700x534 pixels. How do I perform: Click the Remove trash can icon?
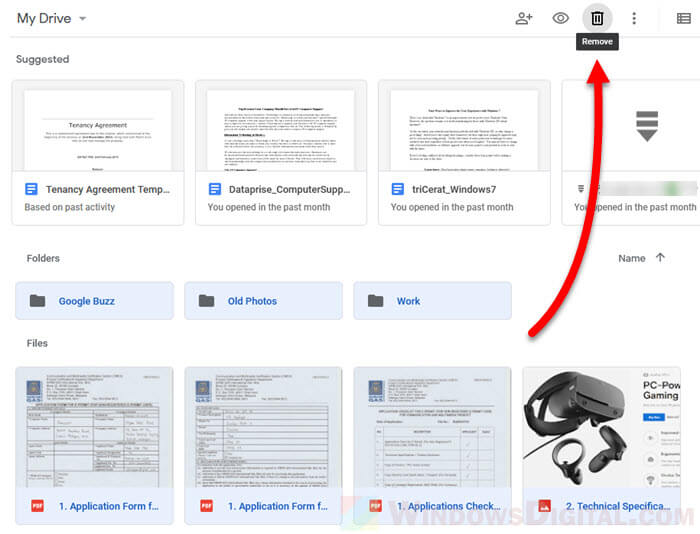(597, 18)
